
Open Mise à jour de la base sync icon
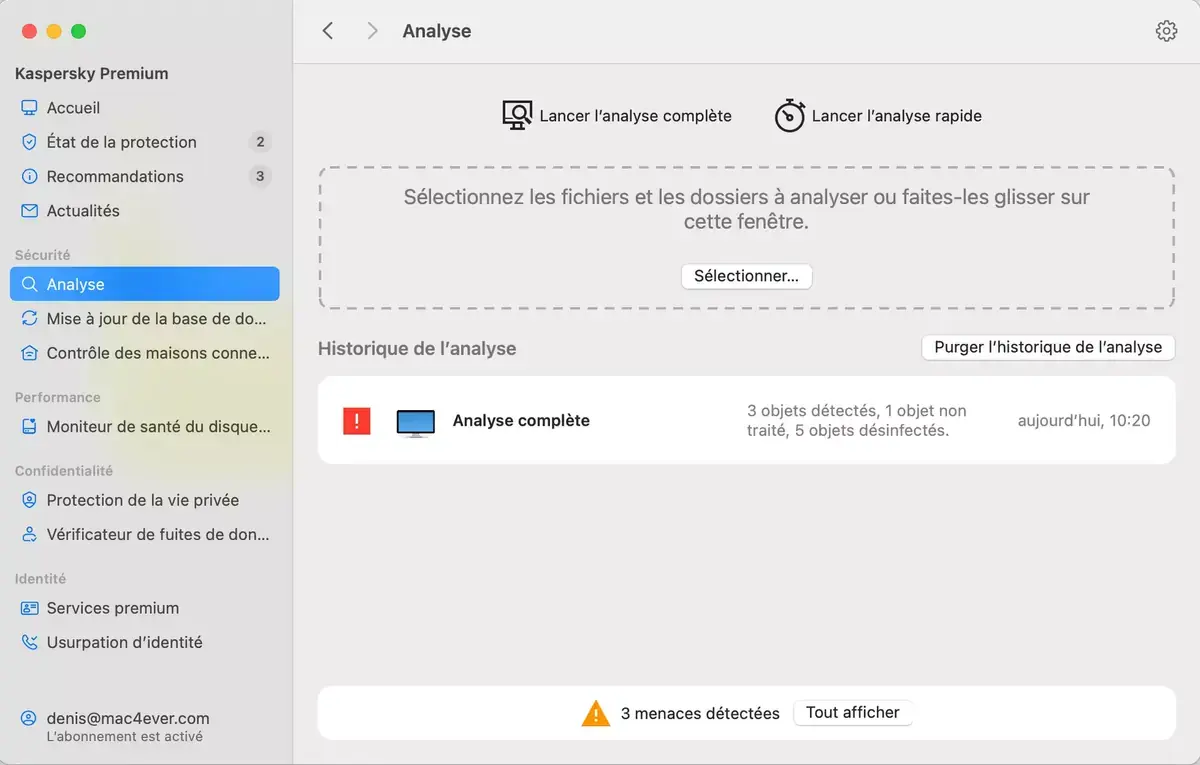(x=30, y=318)
